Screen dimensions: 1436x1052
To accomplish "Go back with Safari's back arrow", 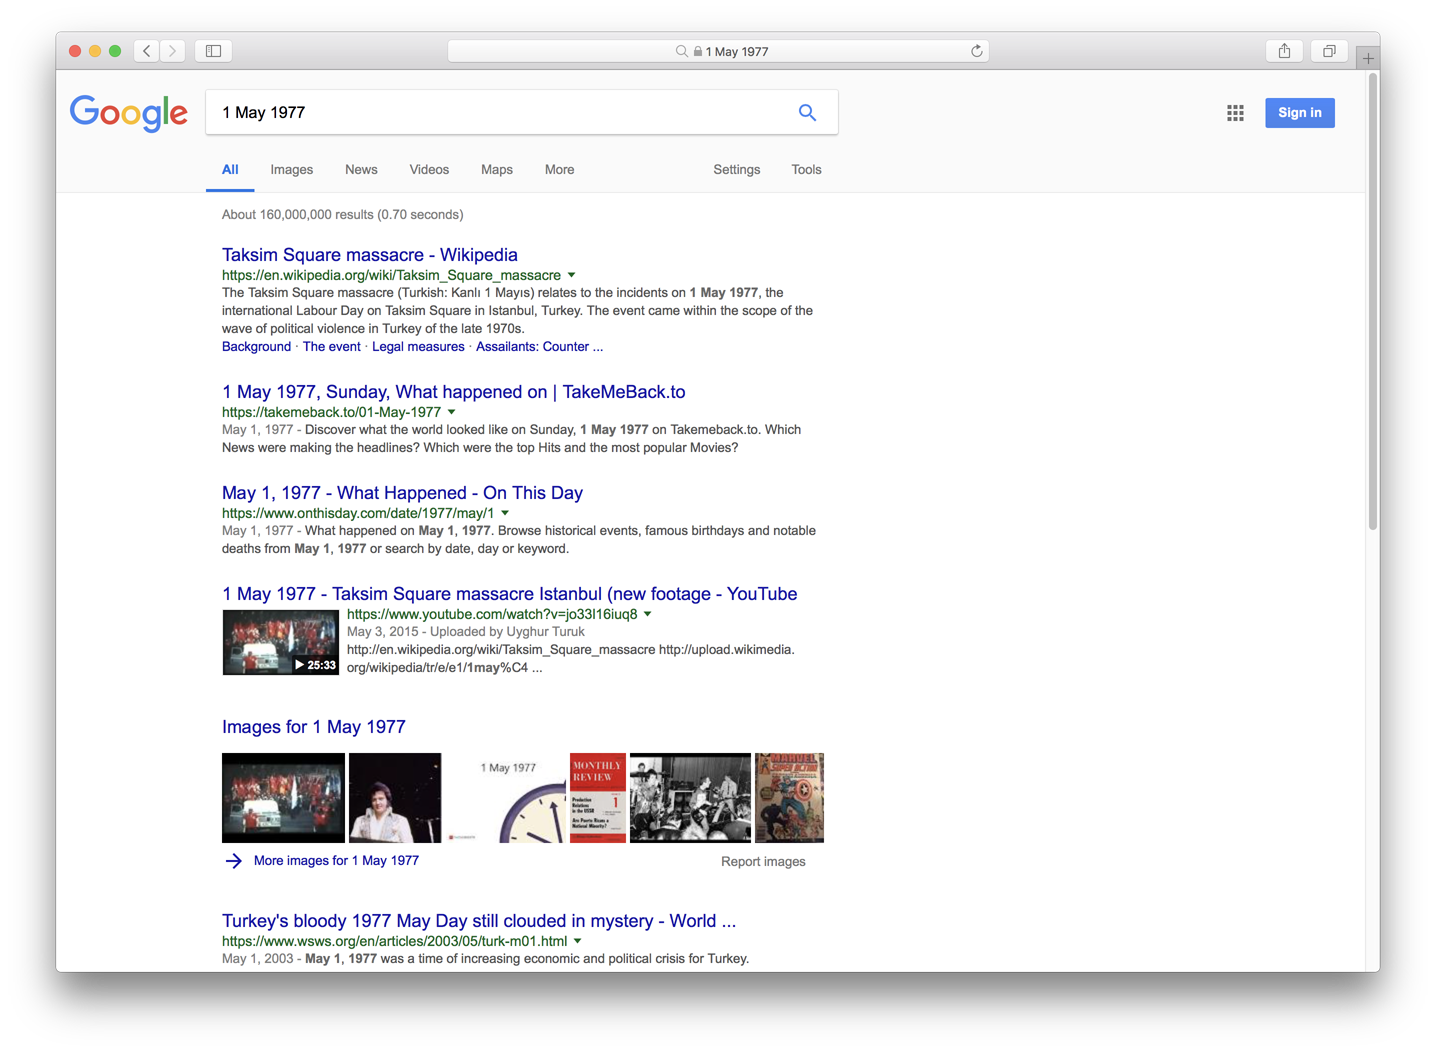I will (x=147, y=51).
